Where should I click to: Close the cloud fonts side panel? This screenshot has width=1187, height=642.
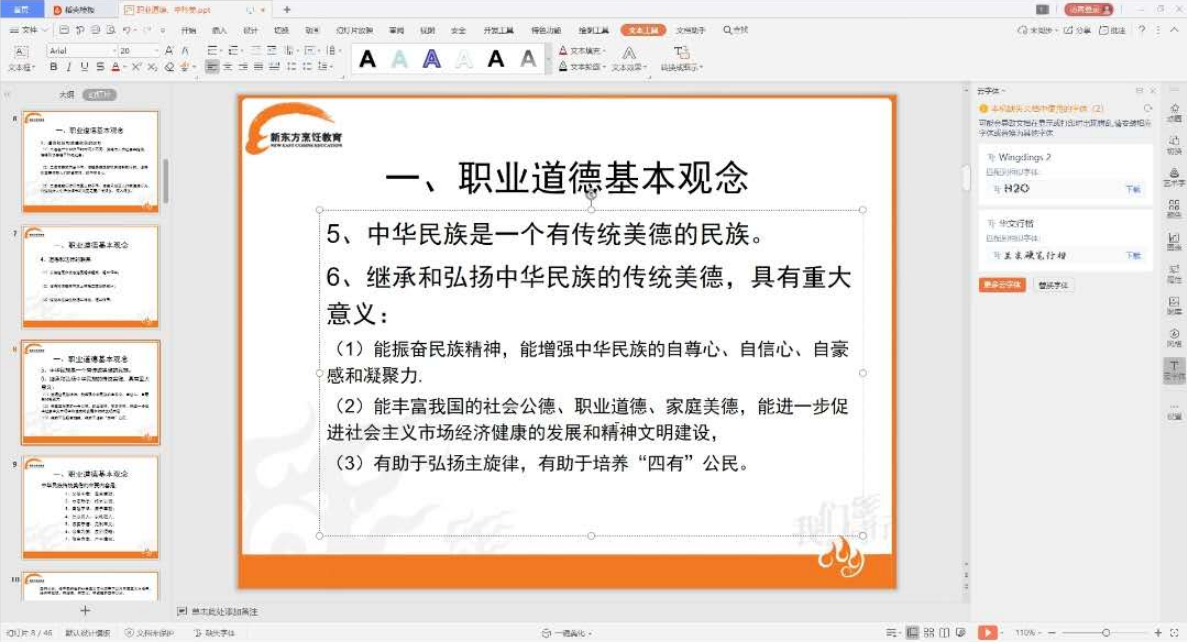(x=1153, y=91)
